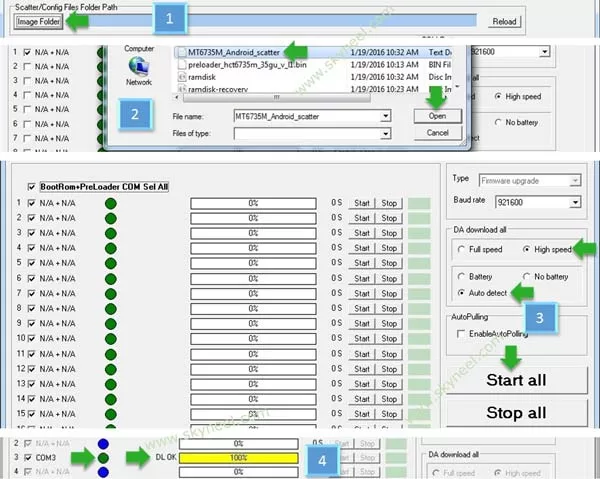This screenshot has width=600, height=479.
Task: Click Stop for port 1
Action: (389, 203)
